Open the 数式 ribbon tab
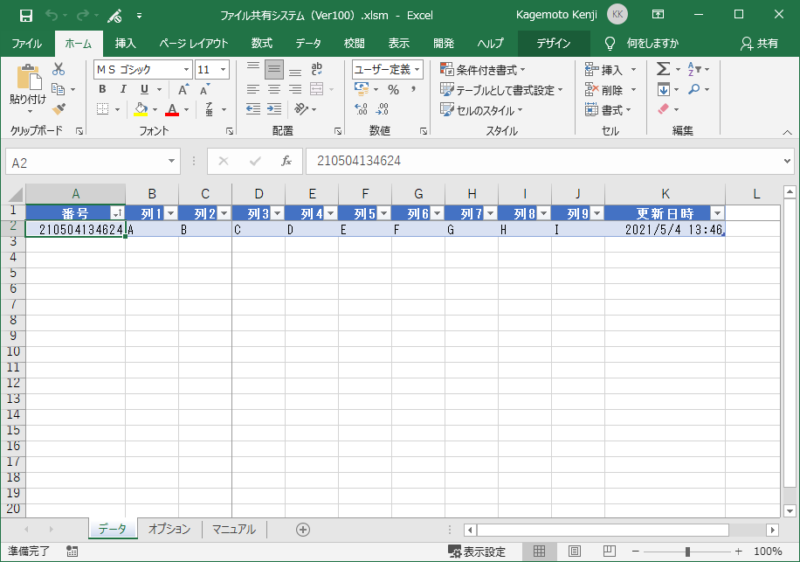 (262, 43)
